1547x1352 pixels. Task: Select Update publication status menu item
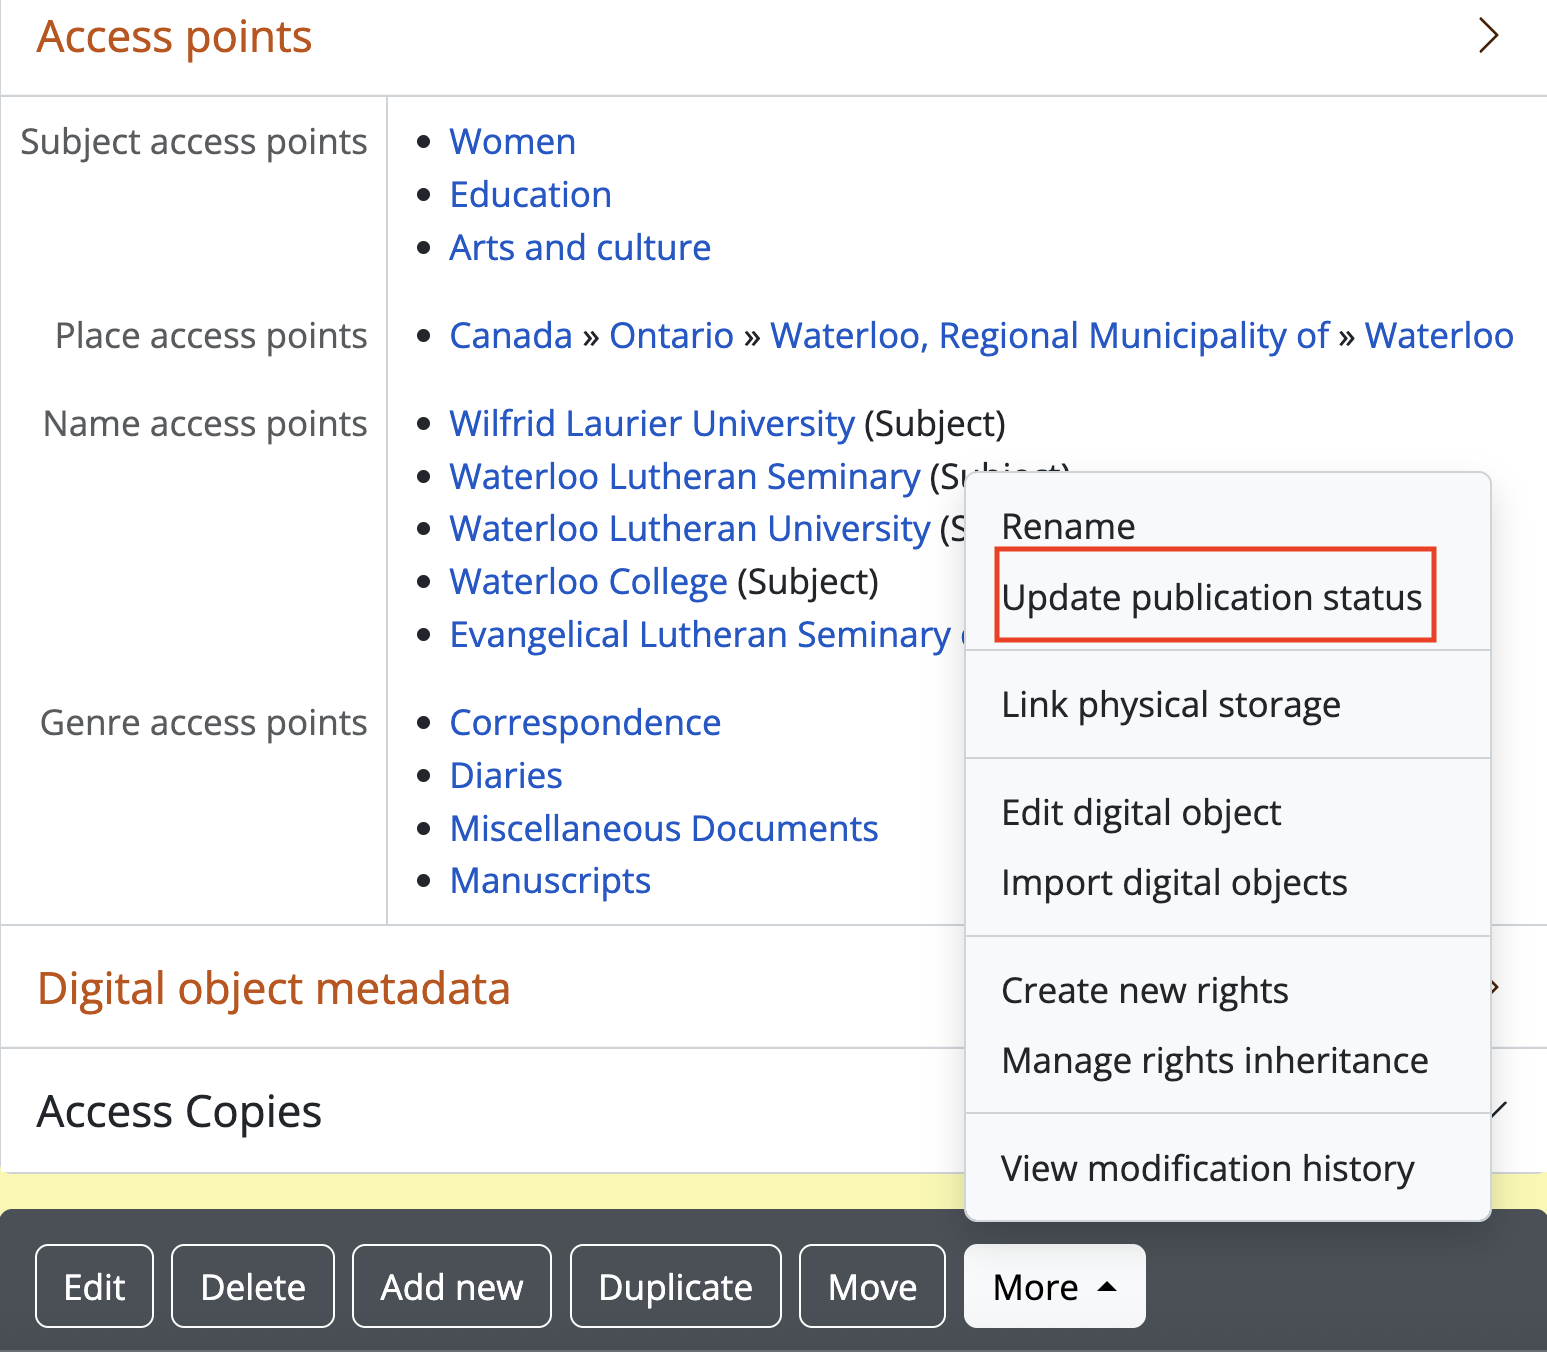pyautogui.click(x=1211, y=597)
